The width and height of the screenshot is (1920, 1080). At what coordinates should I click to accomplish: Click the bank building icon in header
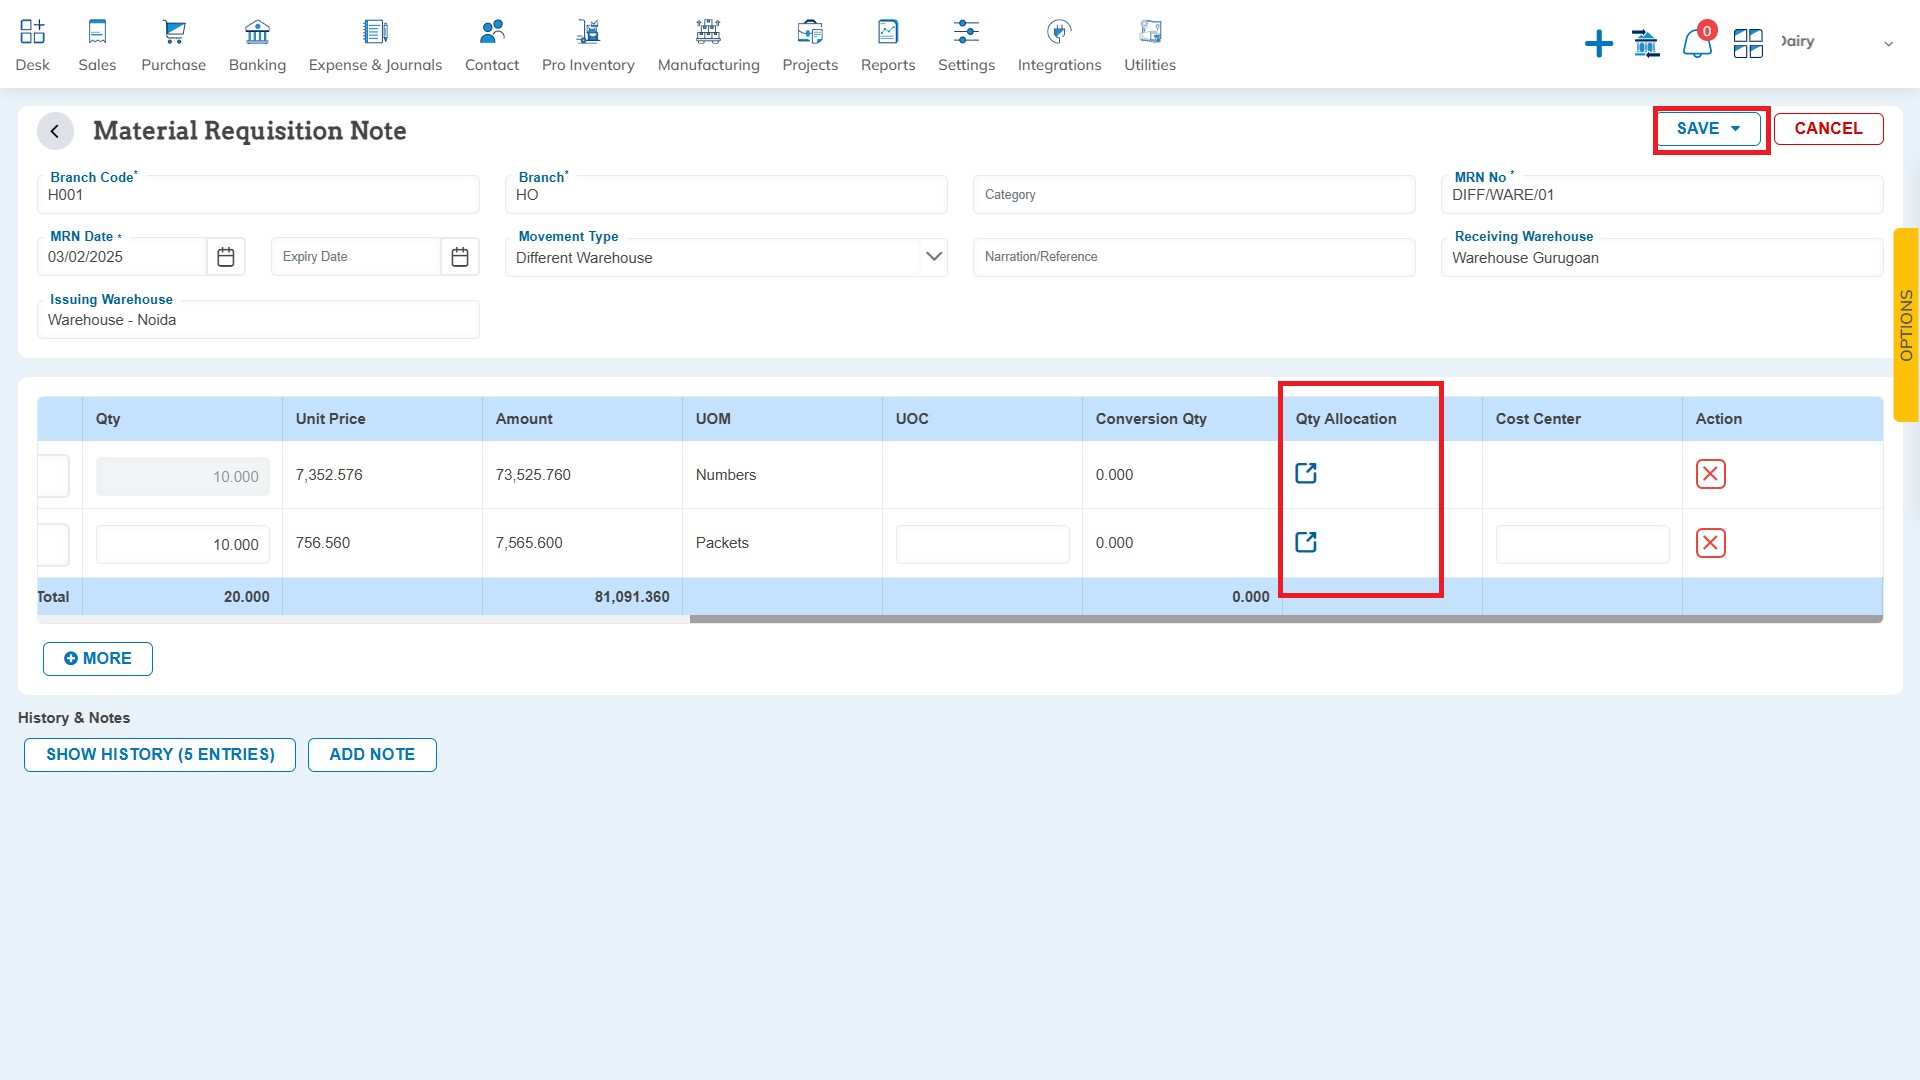tap(1646, 43)
